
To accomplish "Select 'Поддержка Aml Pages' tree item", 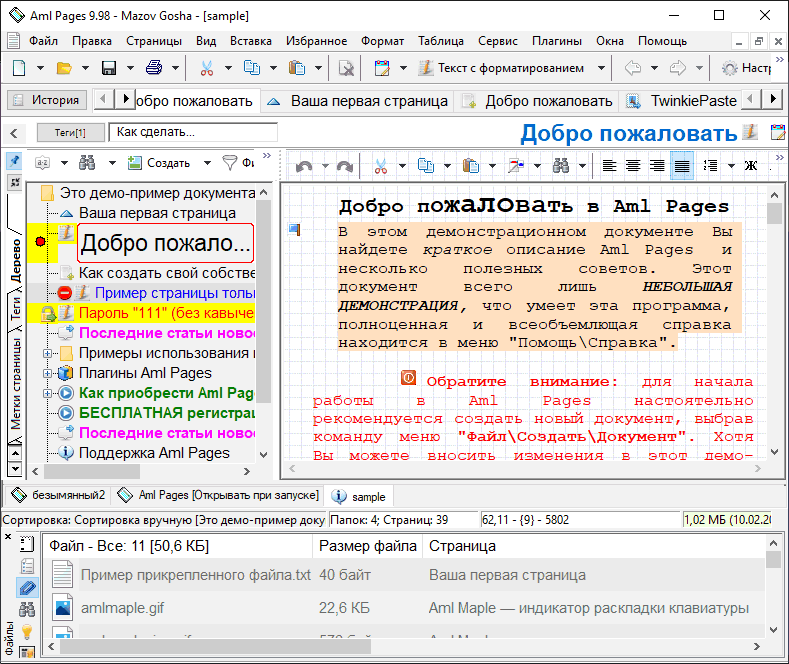I will click(x=154, y=453).
